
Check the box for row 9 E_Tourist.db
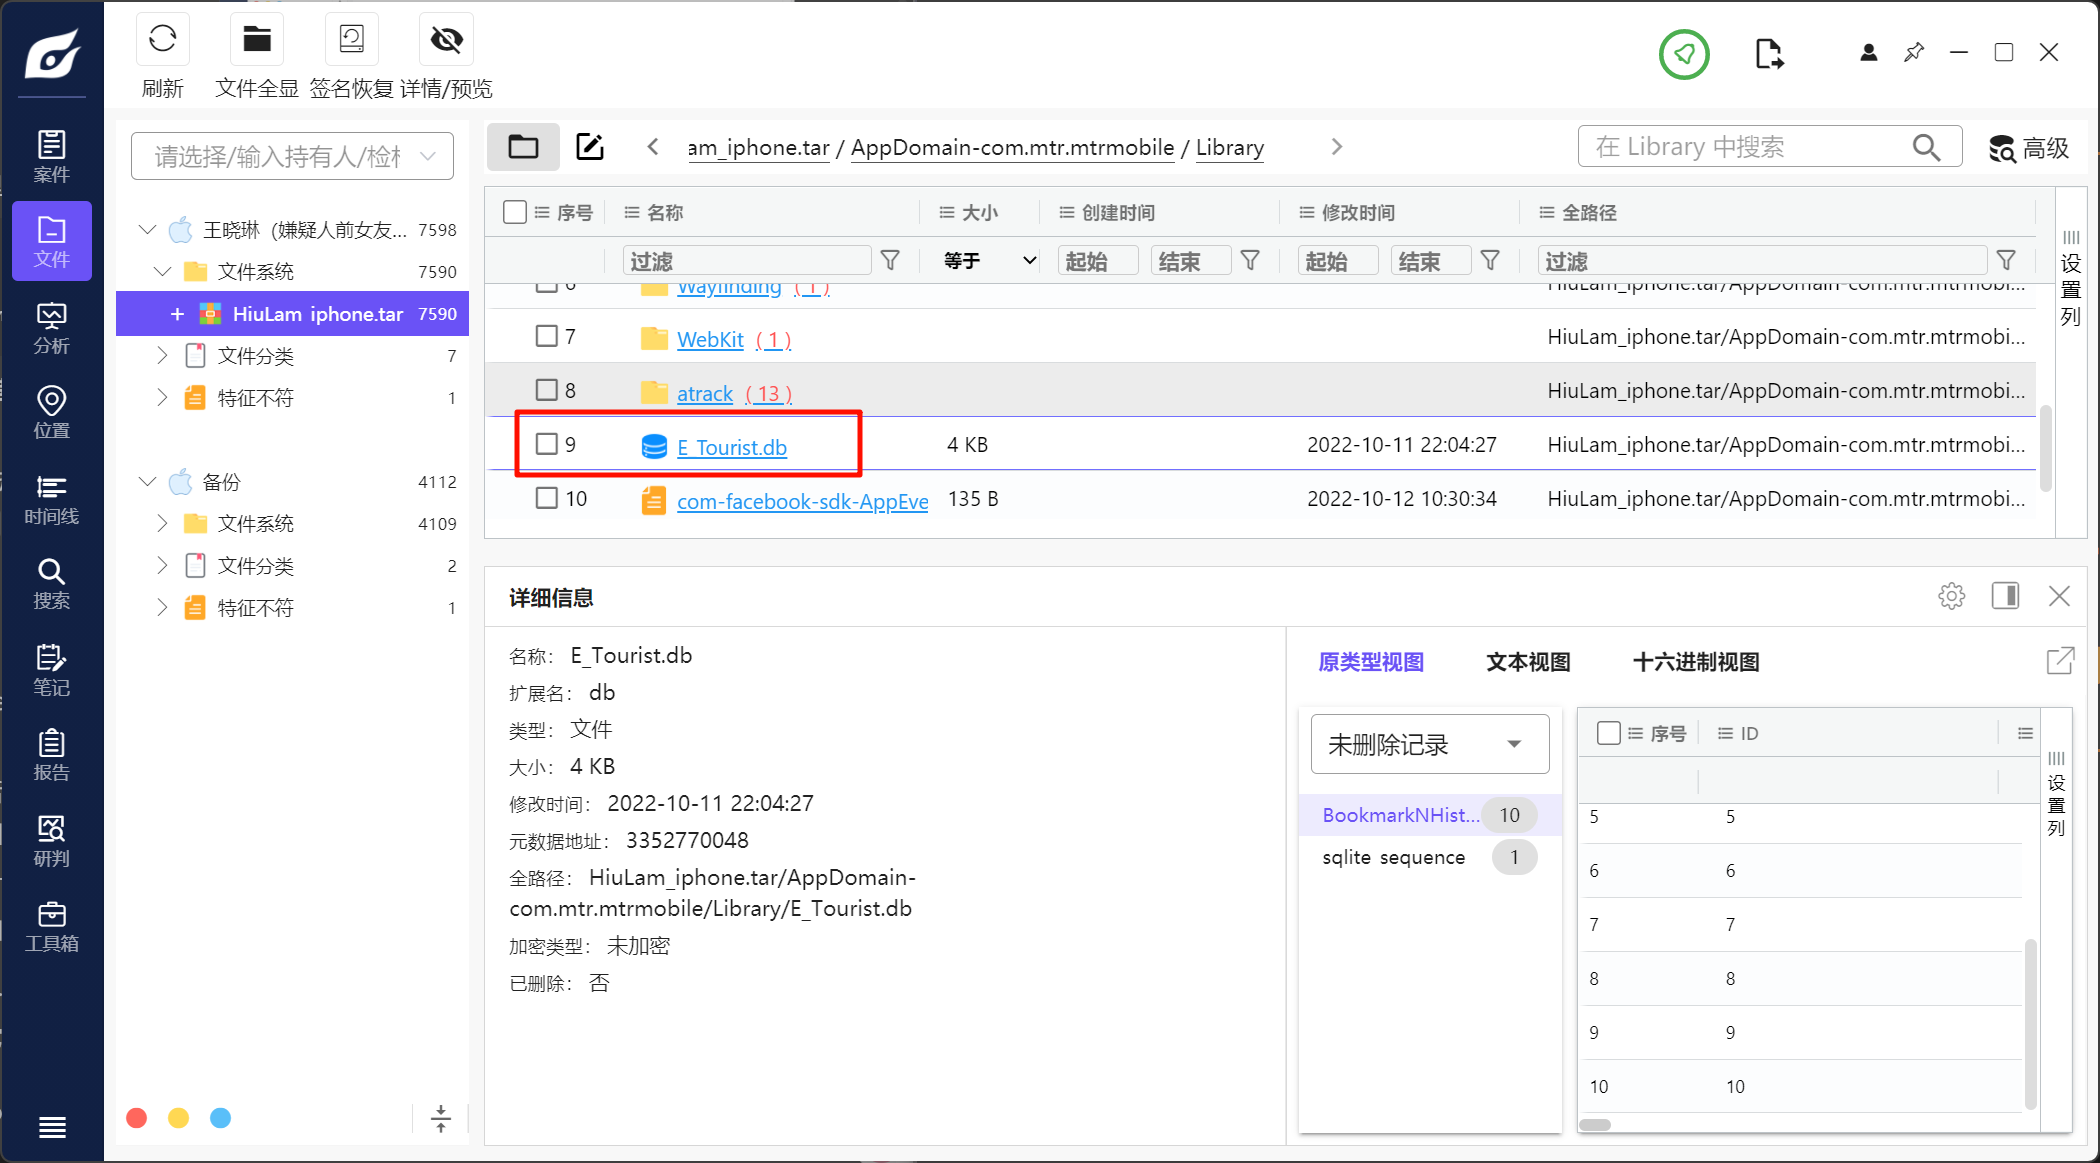click(x=546, y=444)
